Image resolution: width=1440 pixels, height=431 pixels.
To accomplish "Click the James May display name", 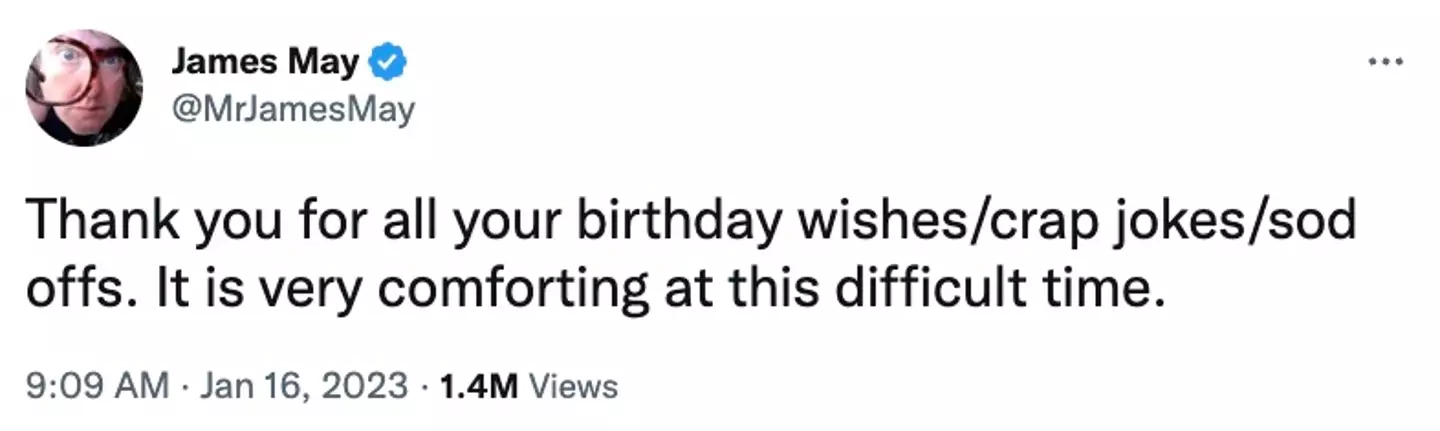I will (264, 64).
